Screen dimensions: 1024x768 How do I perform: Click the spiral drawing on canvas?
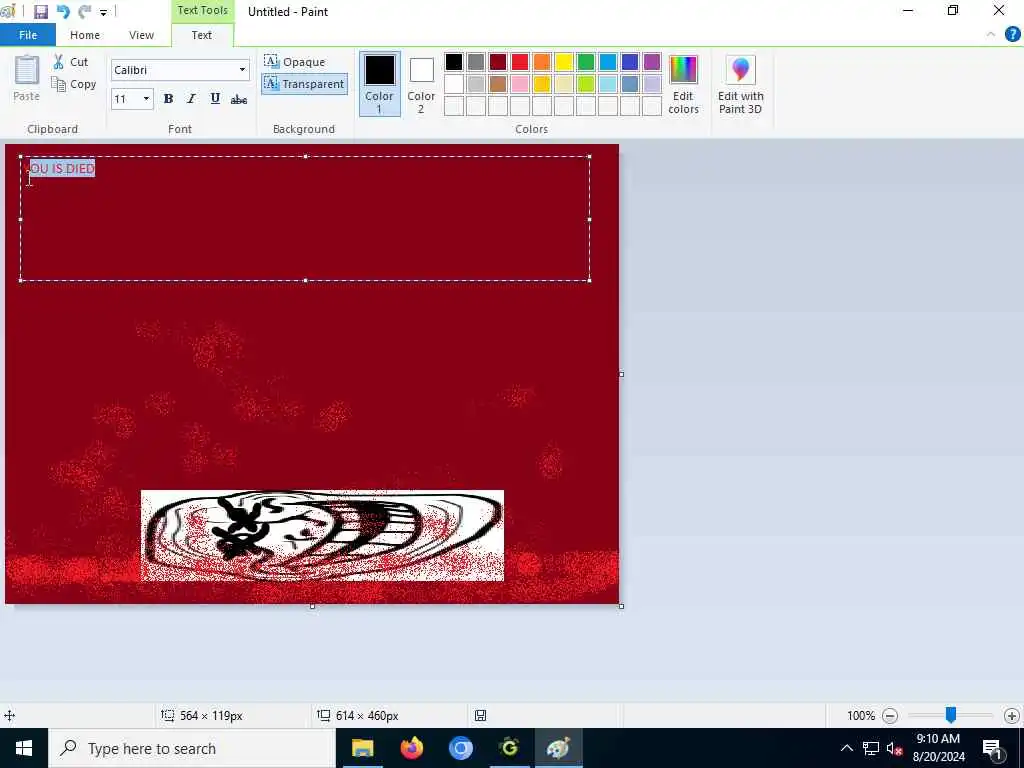323,536
